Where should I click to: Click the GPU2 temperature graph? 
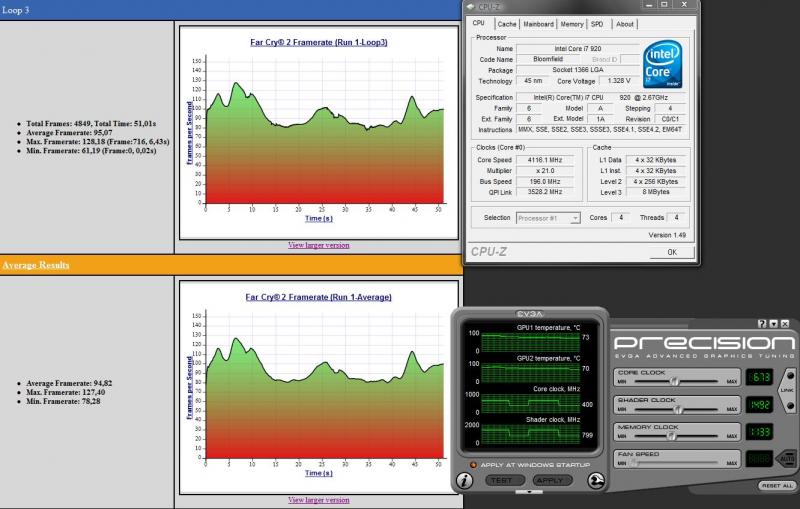click(531, 373)
